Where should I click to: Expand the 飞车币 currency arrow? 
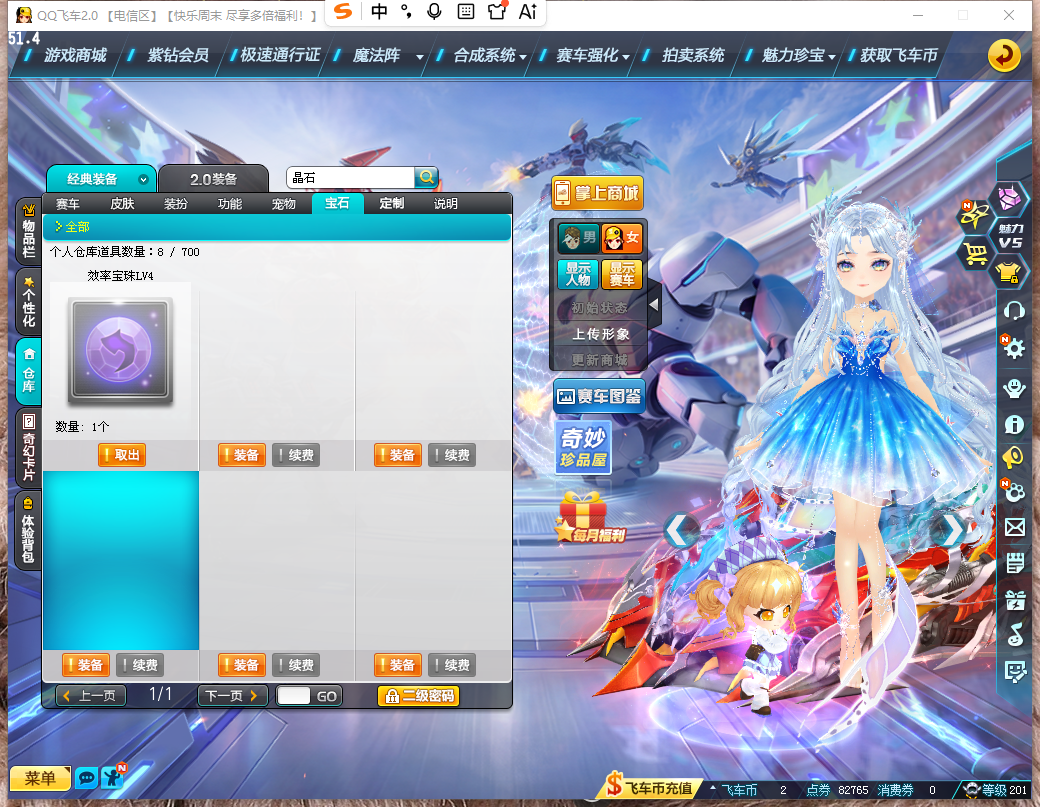(713, 788)
